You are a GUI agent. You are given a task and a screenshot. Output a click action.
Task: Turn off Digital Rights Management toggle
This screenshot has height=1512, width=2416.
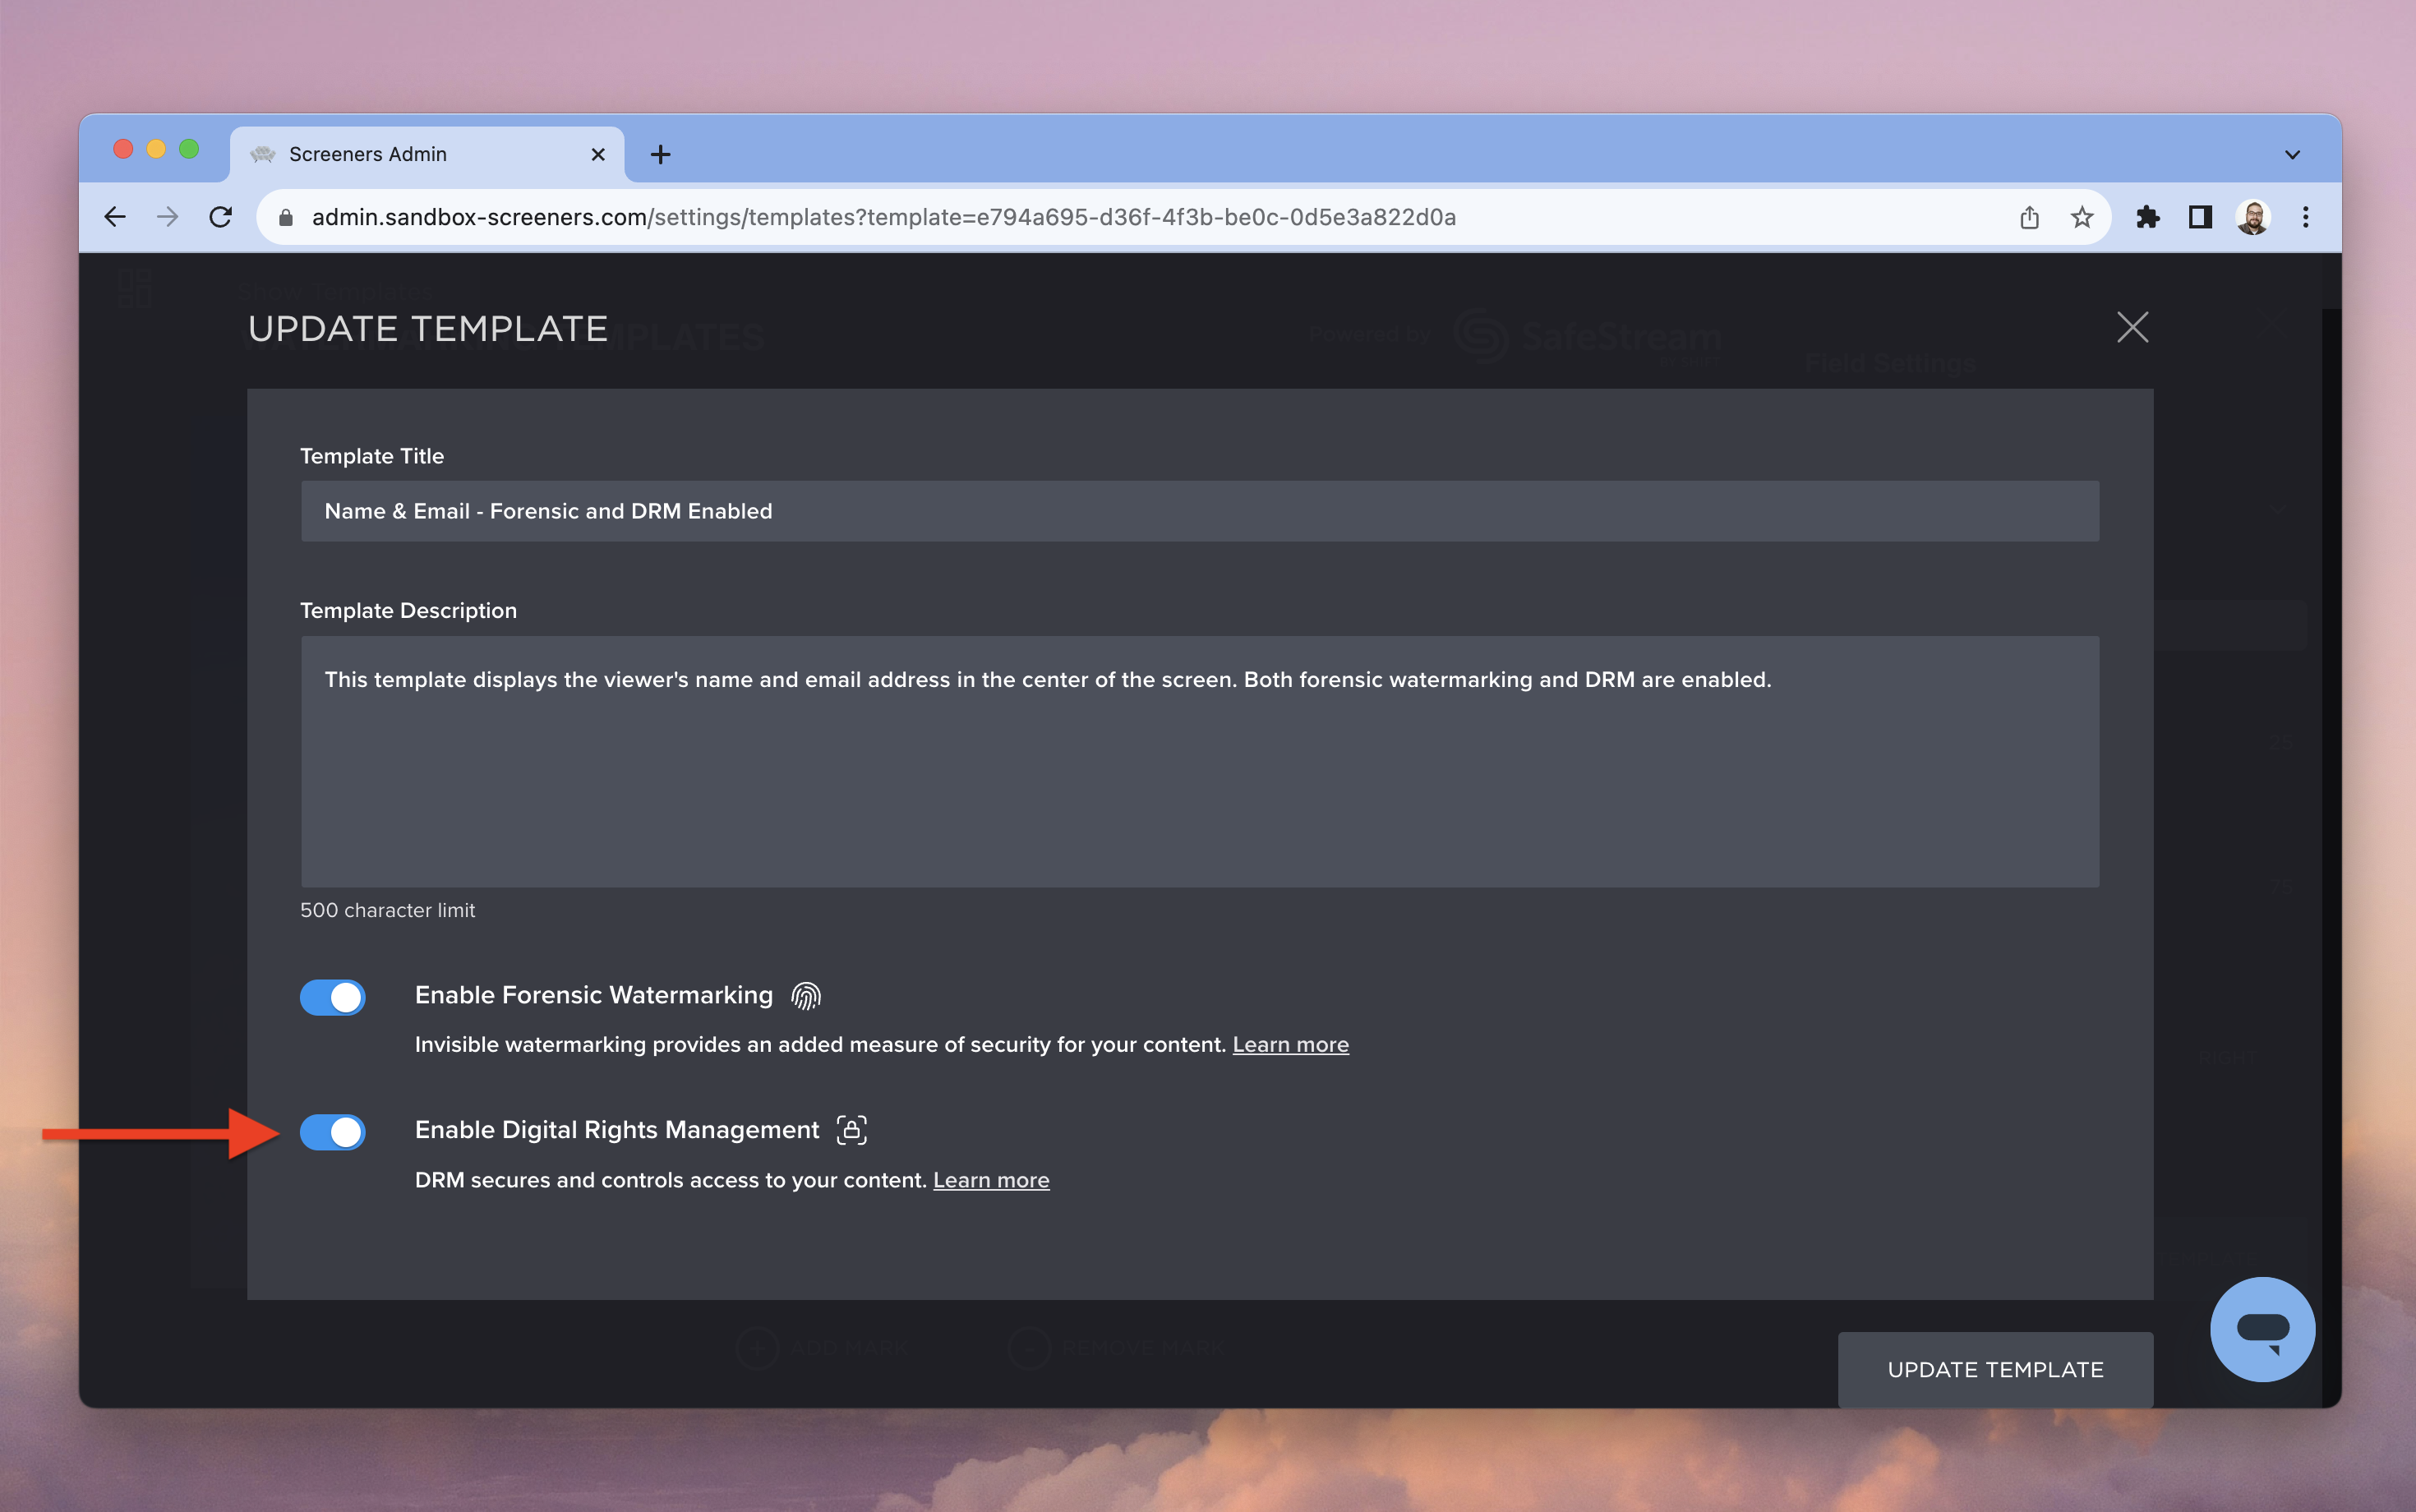point(333,1132)
